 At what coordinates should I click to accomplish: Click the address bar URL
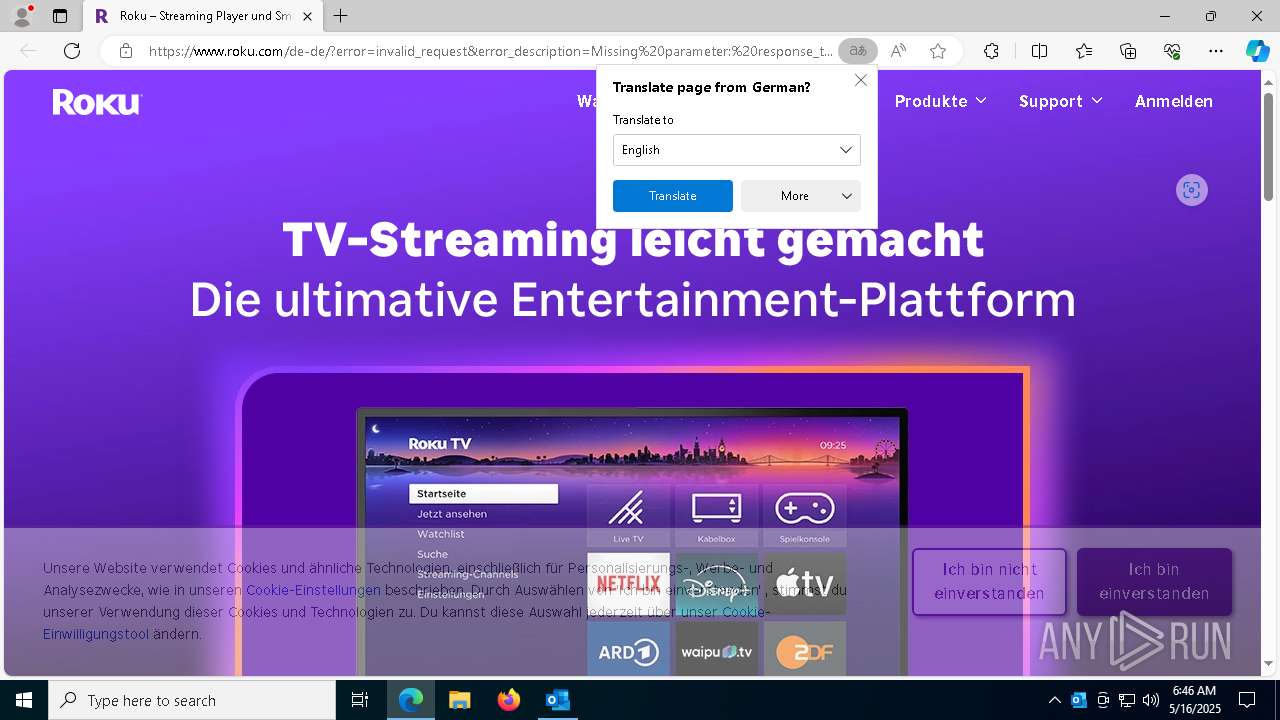(x=490, y=51)
